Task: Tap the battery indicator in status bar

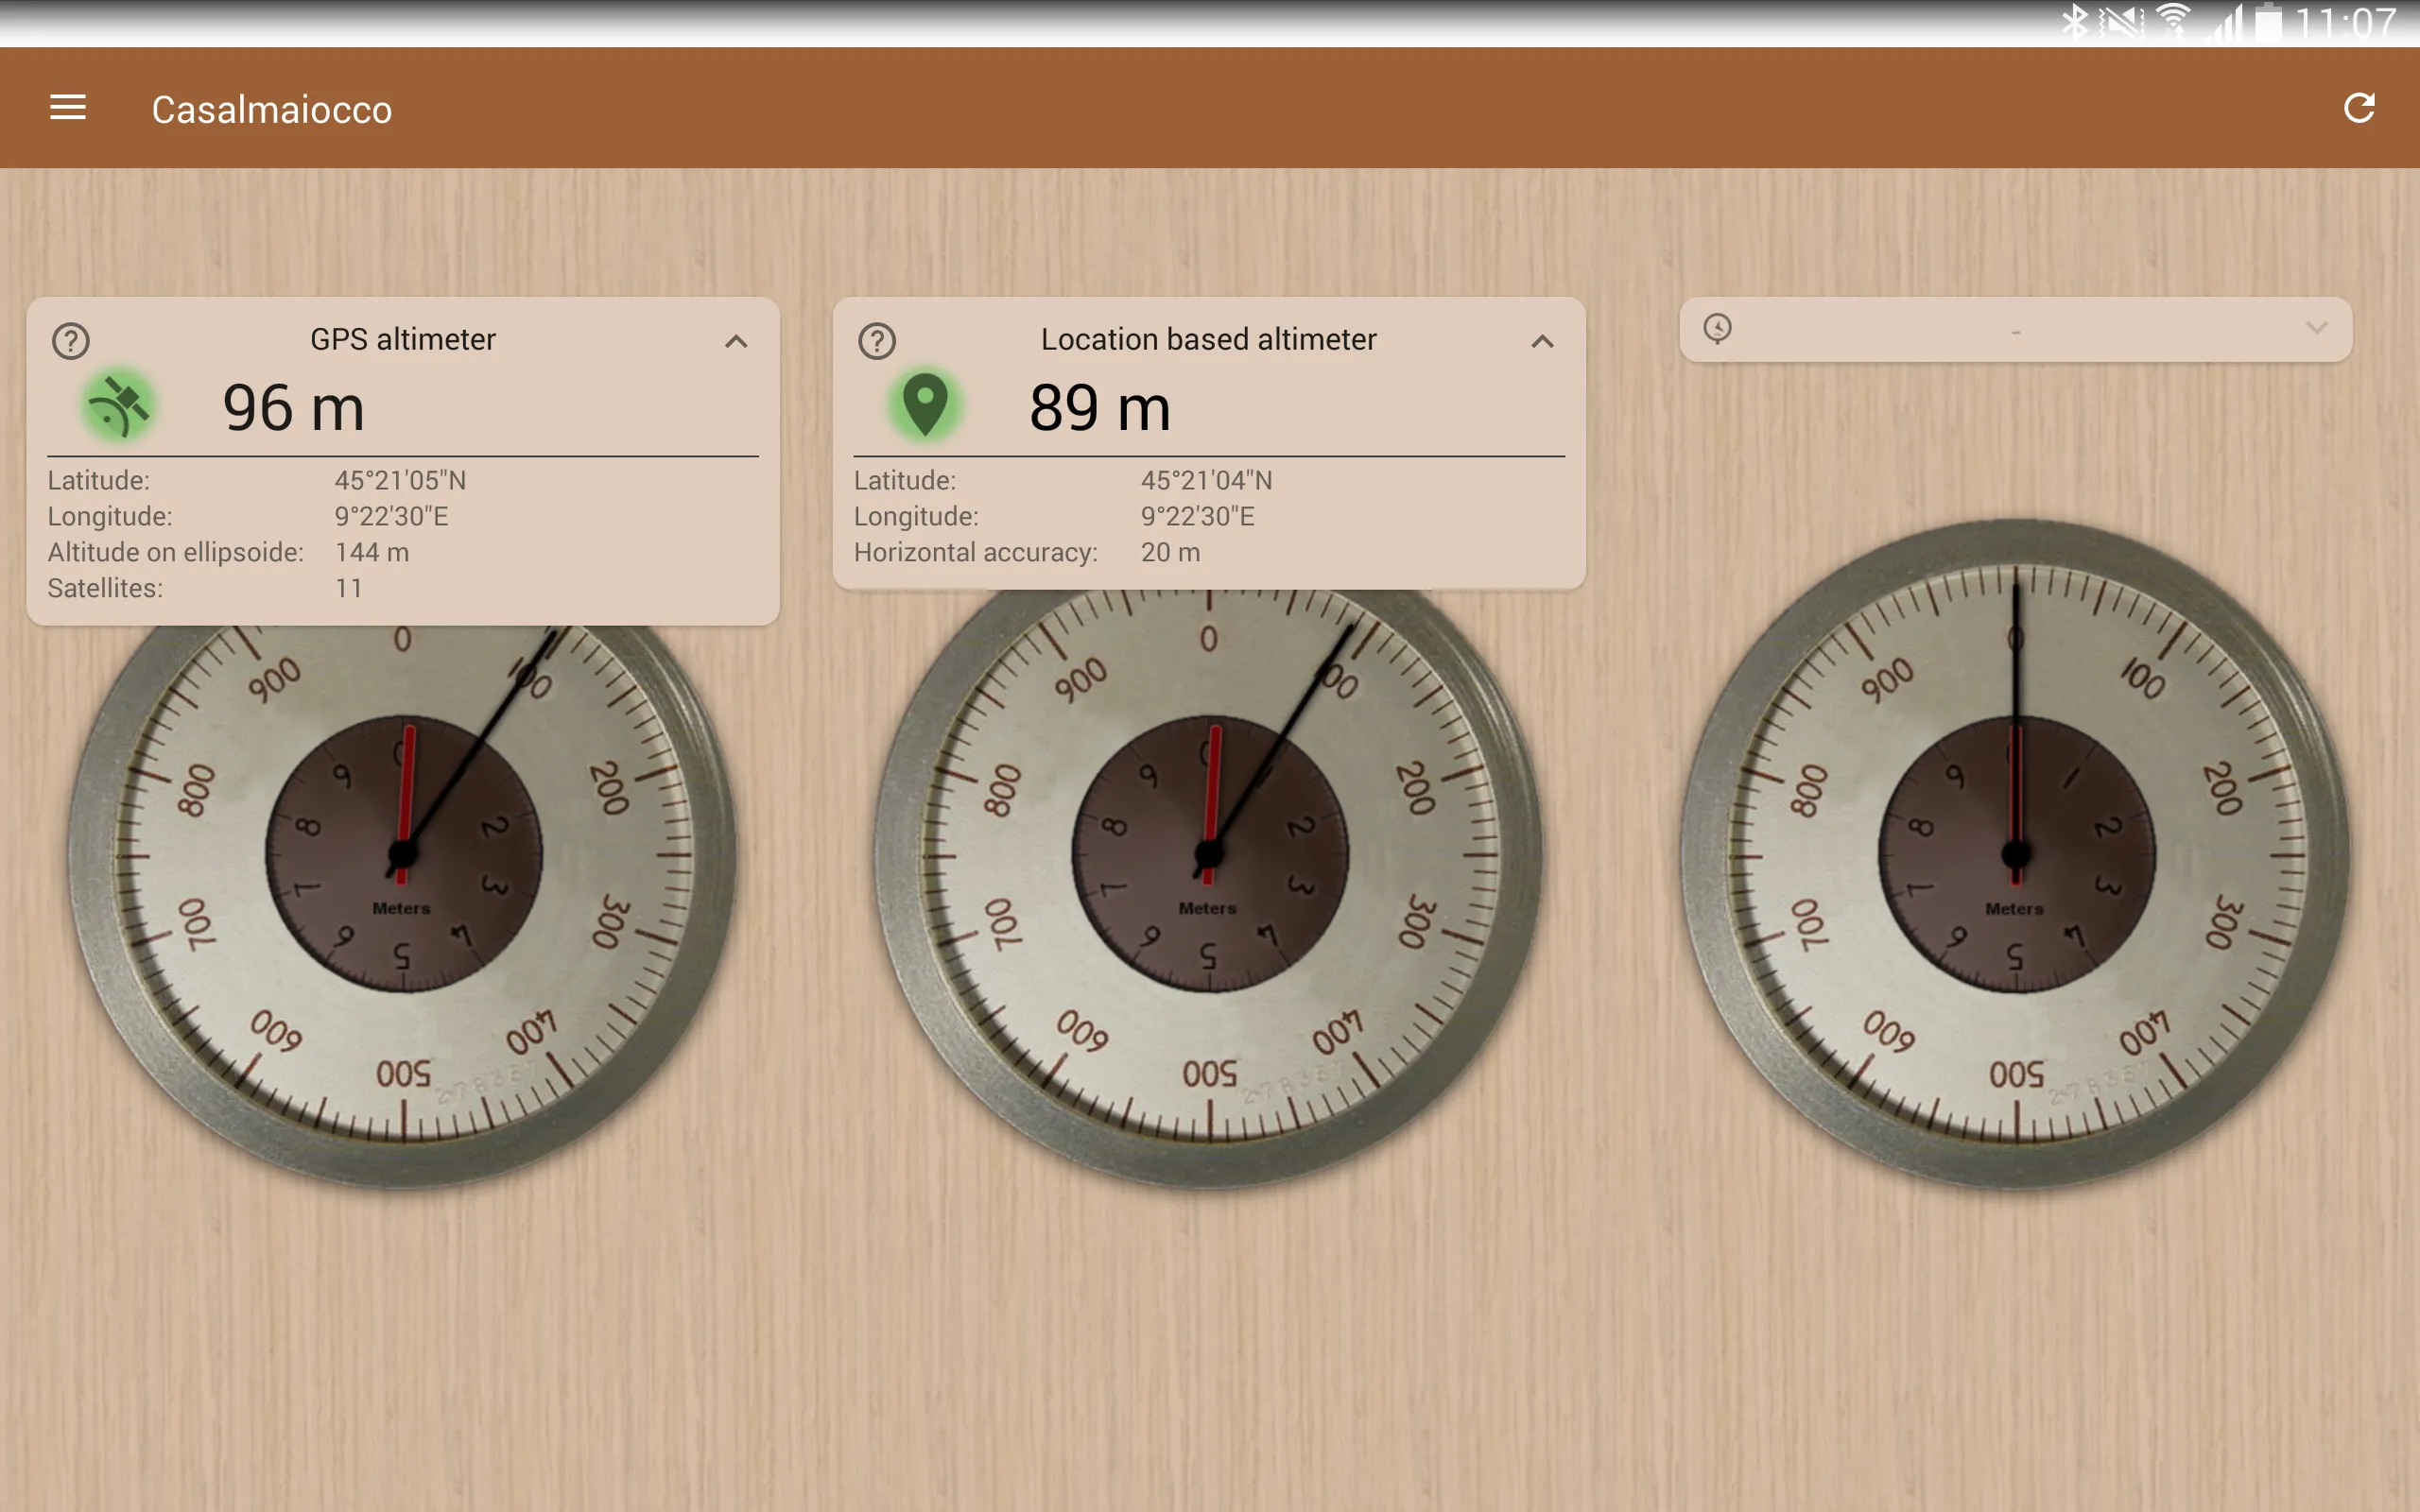Action: pos(2268,20)
